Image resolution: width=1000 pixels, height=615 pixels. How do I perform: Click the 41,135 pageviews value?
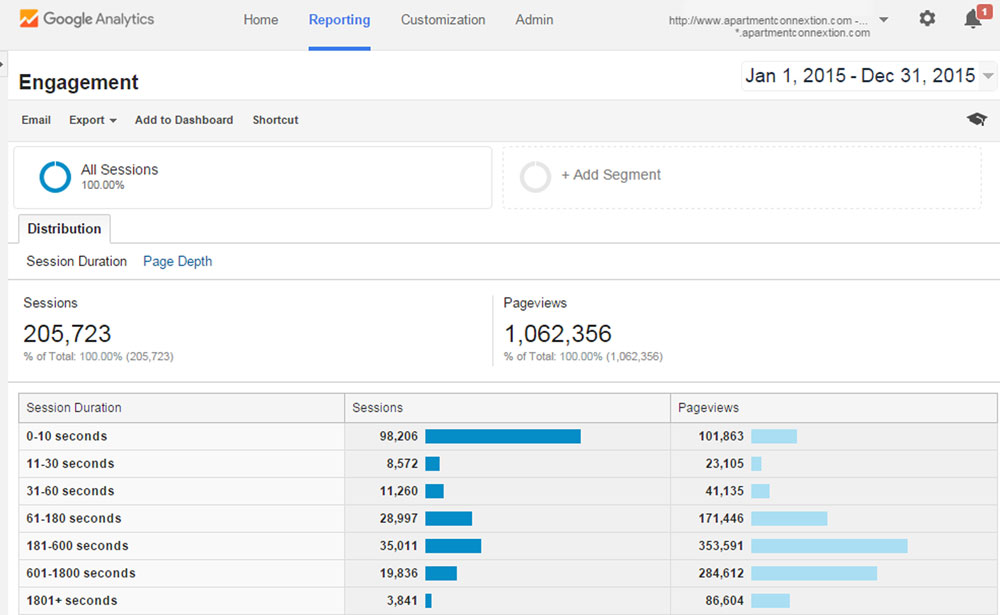724,491
